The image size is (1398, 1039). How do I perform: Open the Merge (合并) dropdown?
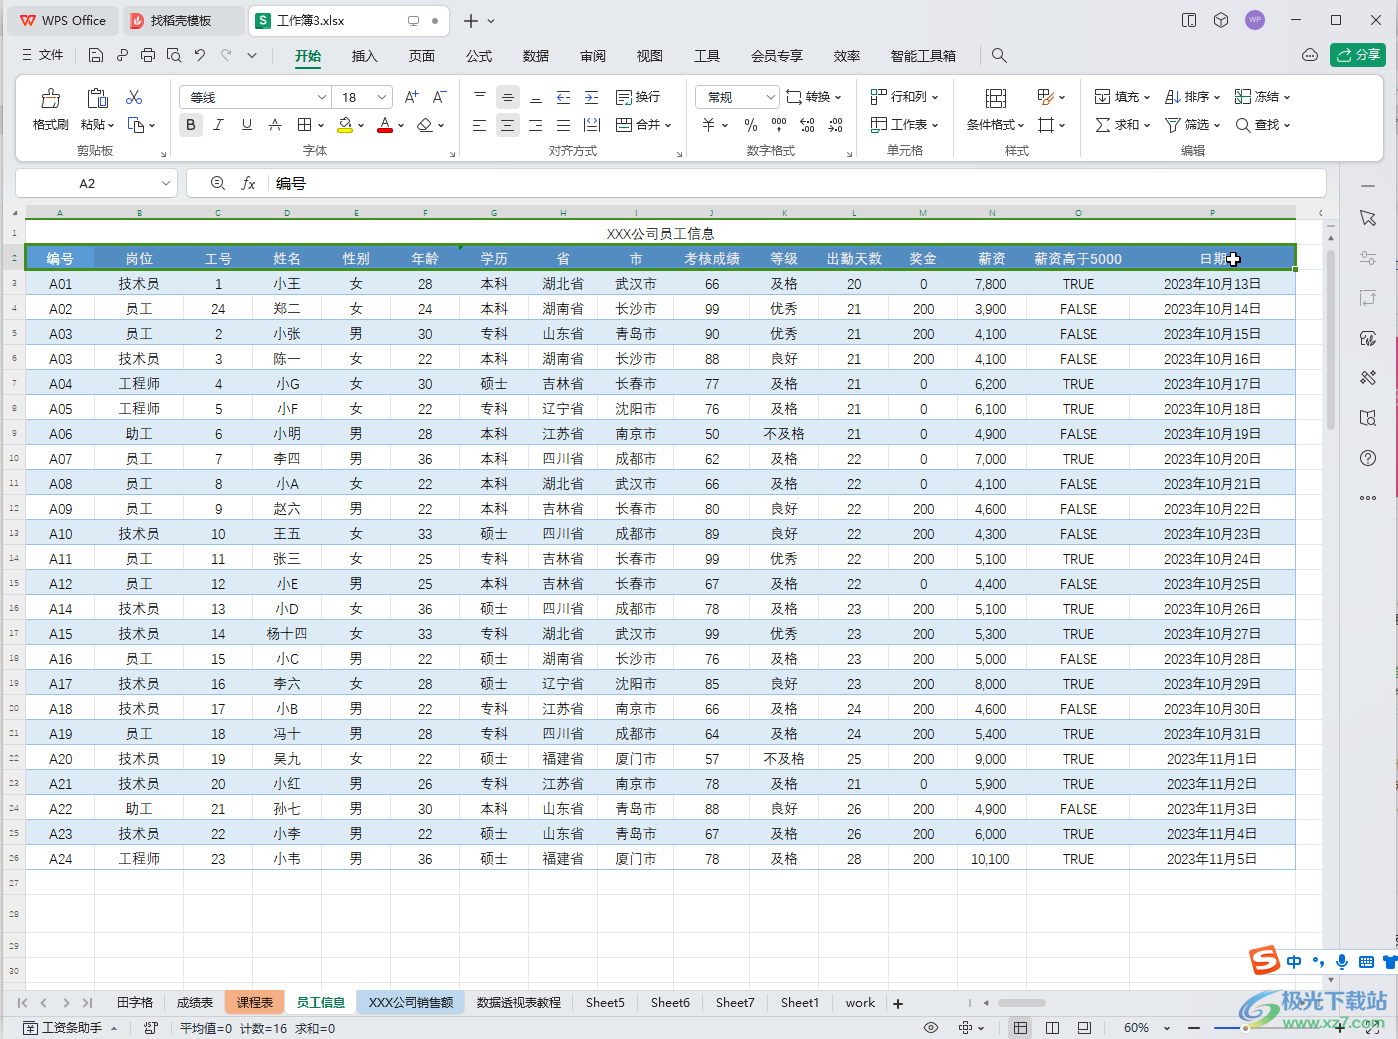click(x=644, y=125)
